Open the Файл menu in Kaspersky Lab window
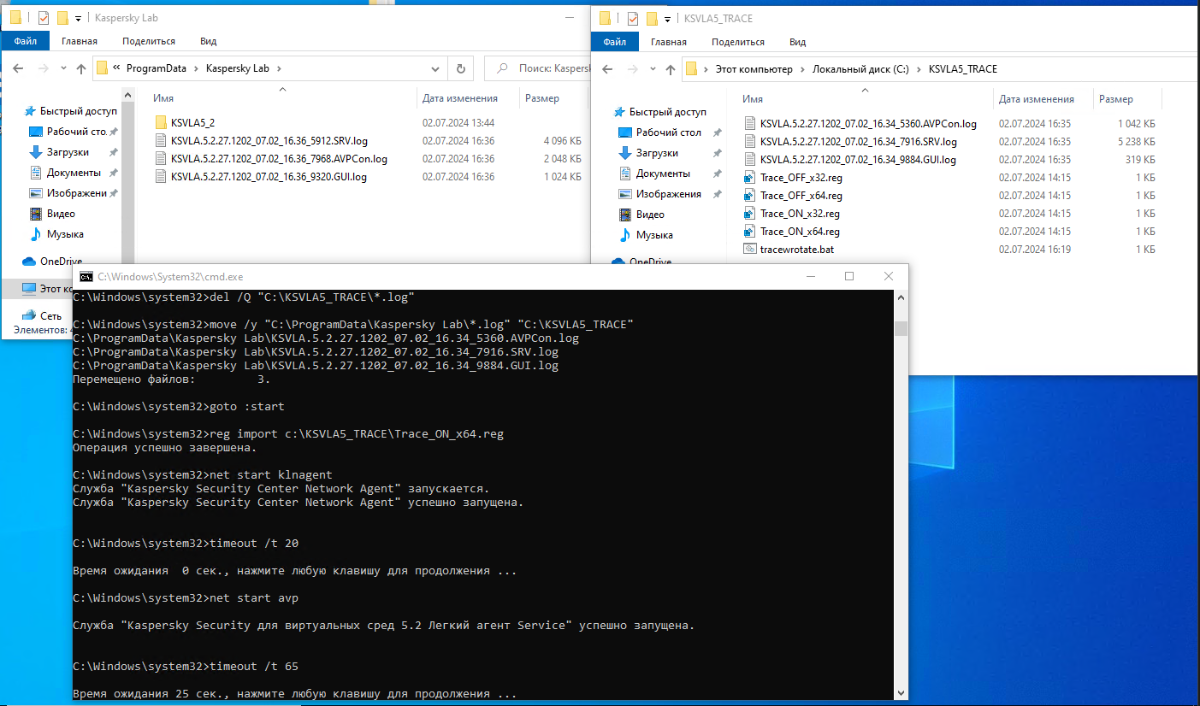The width and height of the screenshot is (1200, 706). coord(25,41)
